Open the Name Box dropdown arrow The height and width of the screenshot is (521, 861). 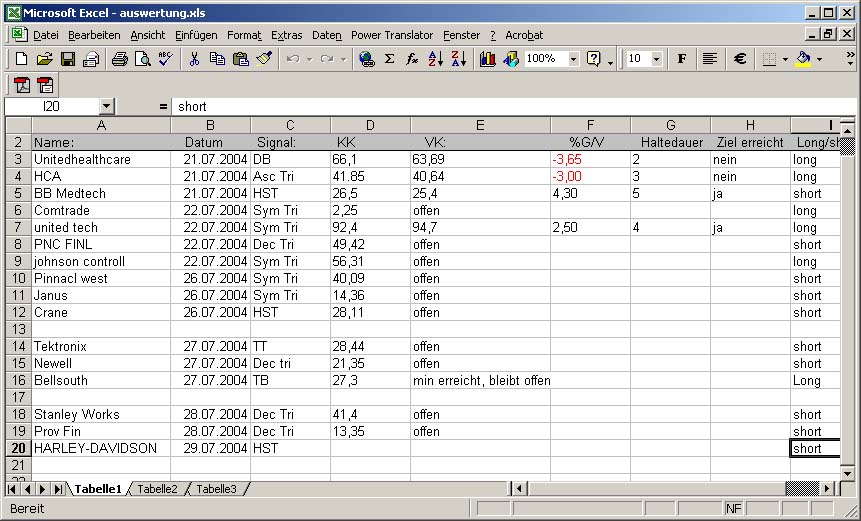click(x=107, y=106)
